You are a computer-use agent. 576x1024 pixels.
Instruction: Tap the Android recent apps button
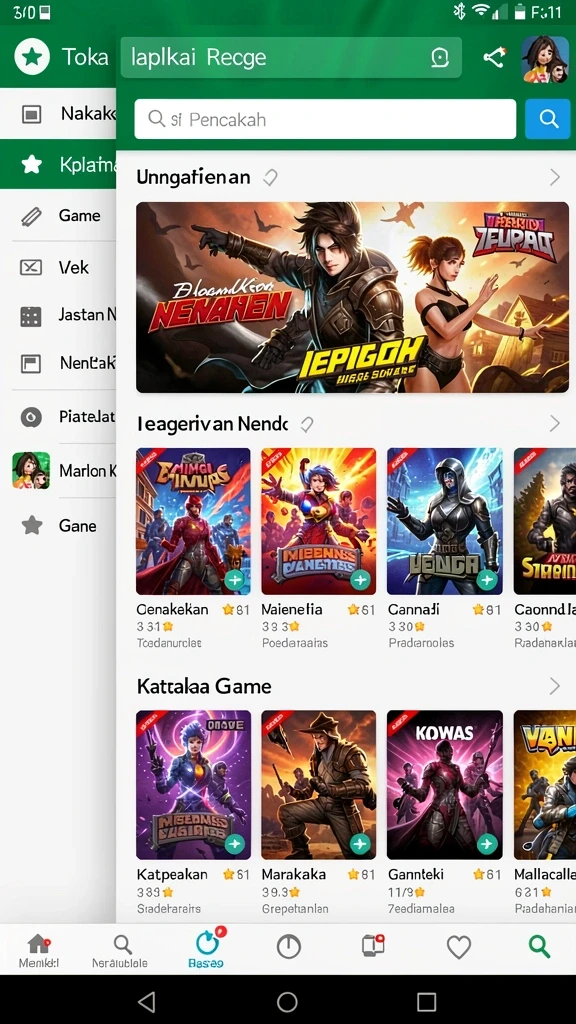coord(426,1001)
